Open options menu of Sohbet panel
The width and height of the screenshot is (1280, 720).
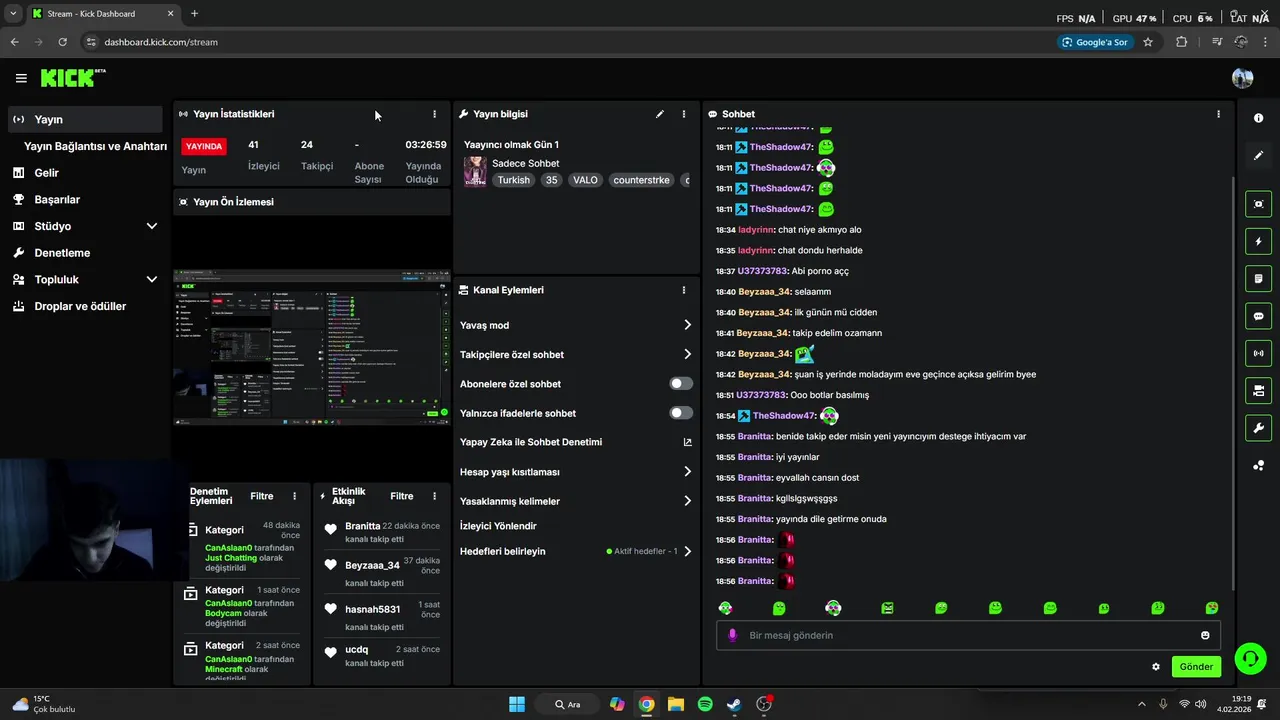coord(1218,114)
